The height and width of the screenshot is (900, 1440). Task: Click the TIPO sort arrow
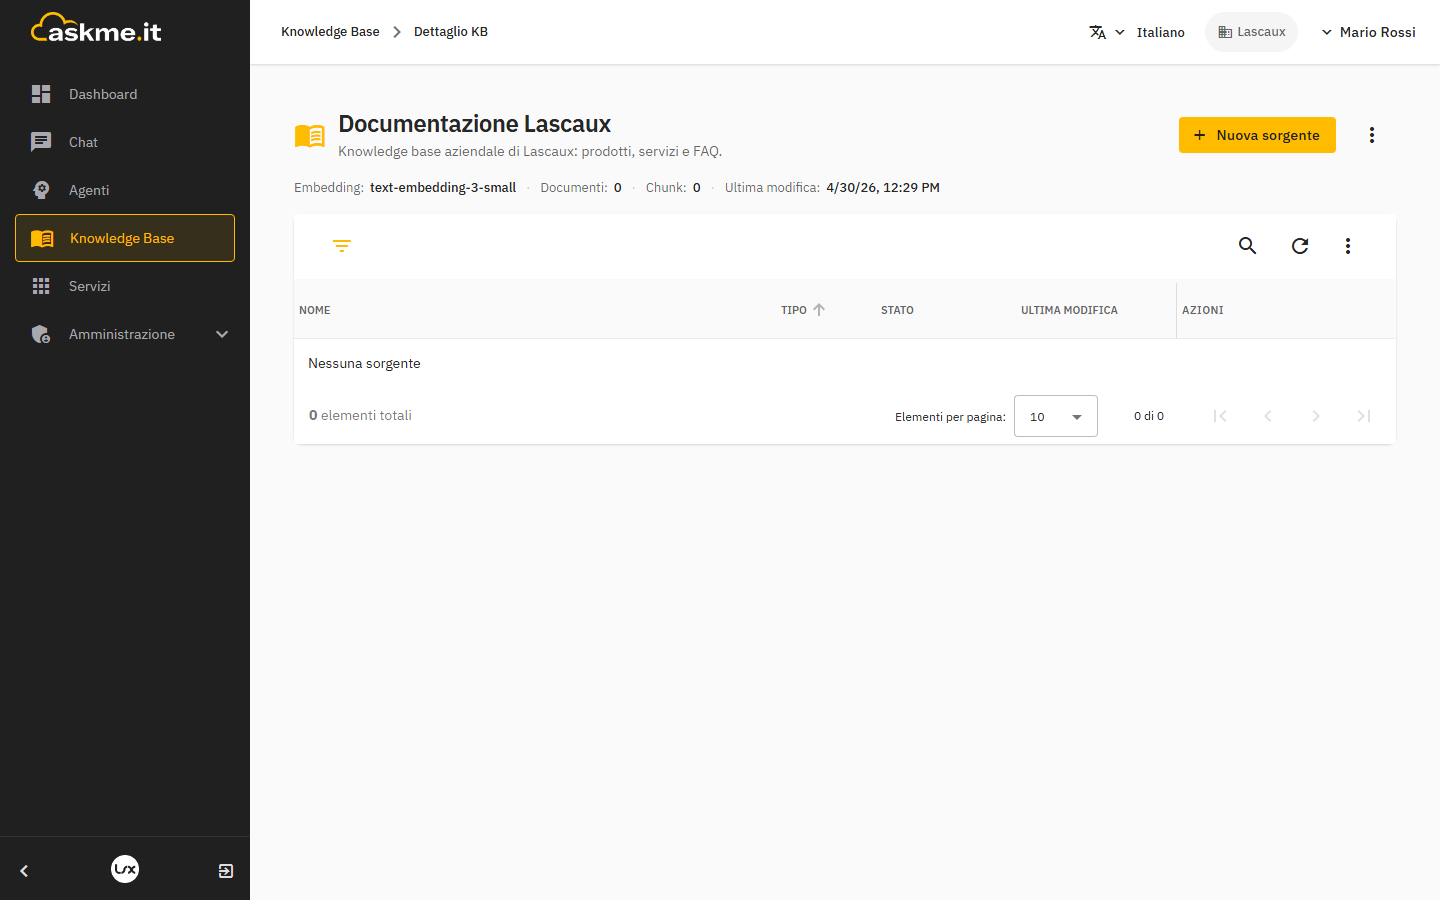[x=819, y=310]
